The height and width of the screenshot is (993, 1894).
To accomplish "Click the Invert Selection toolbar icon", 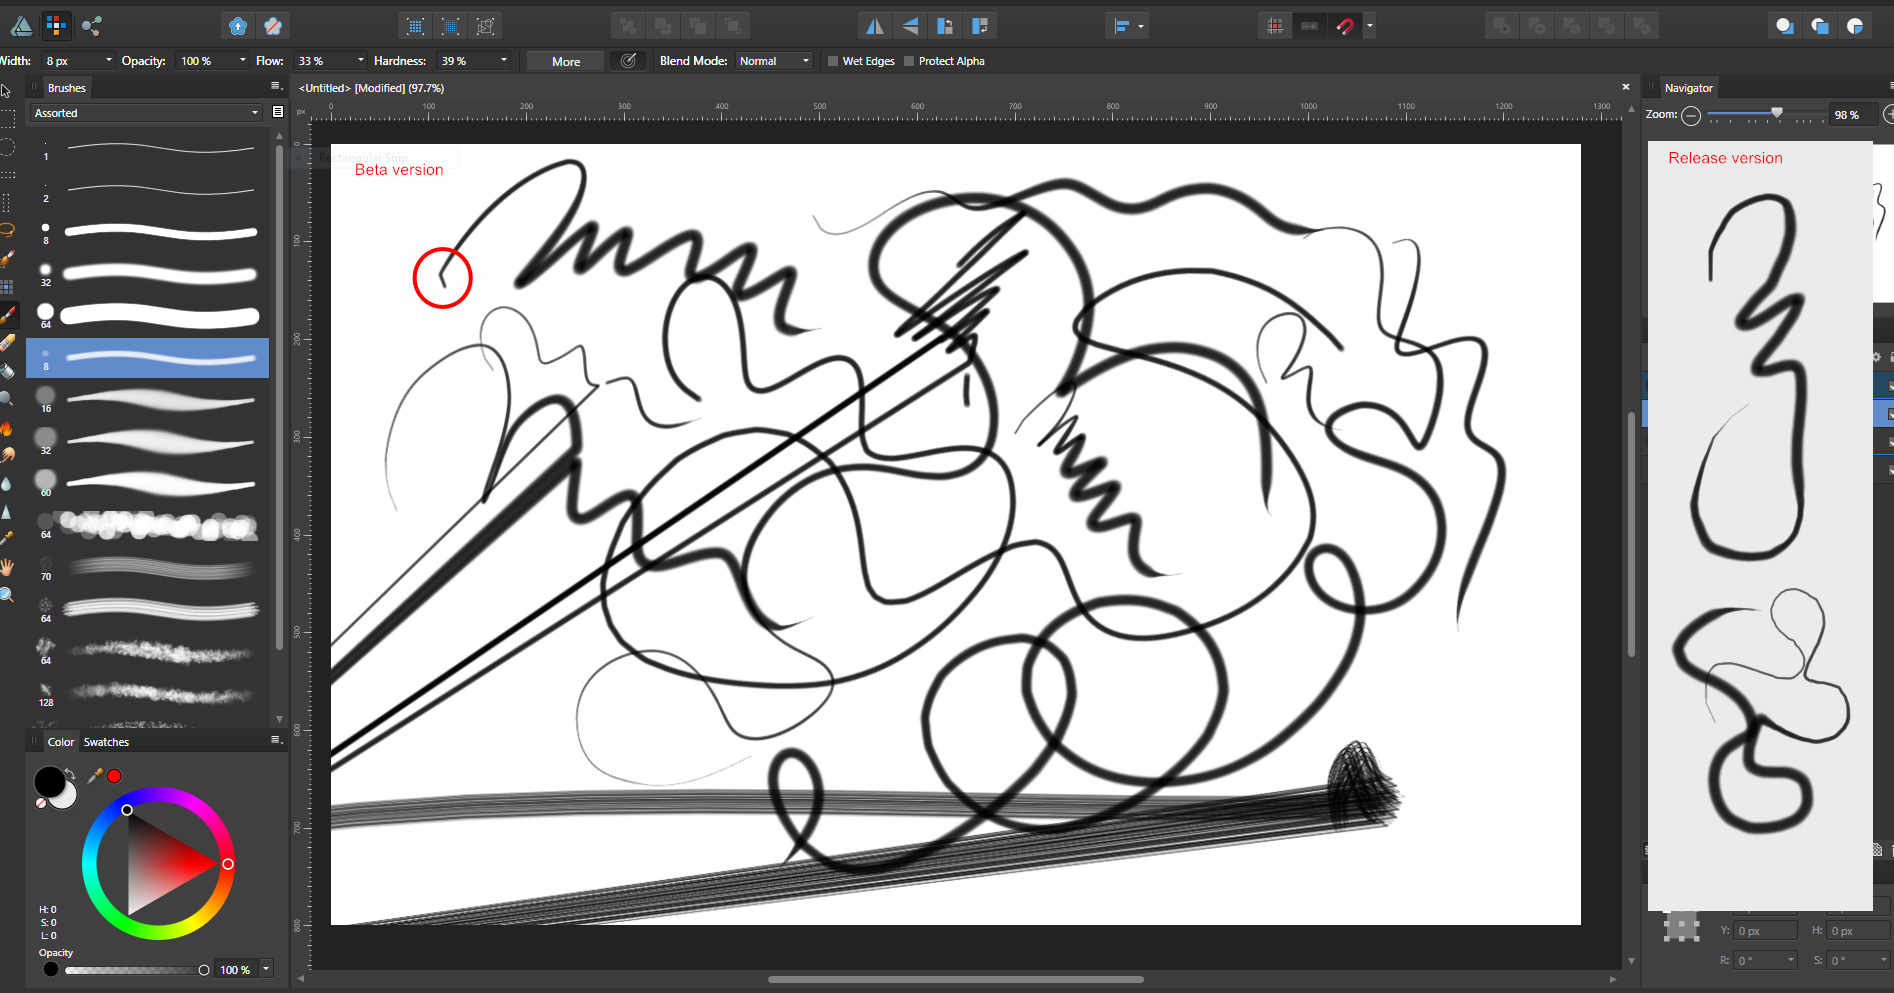I will pyautogui.click(x=486, y=26).
